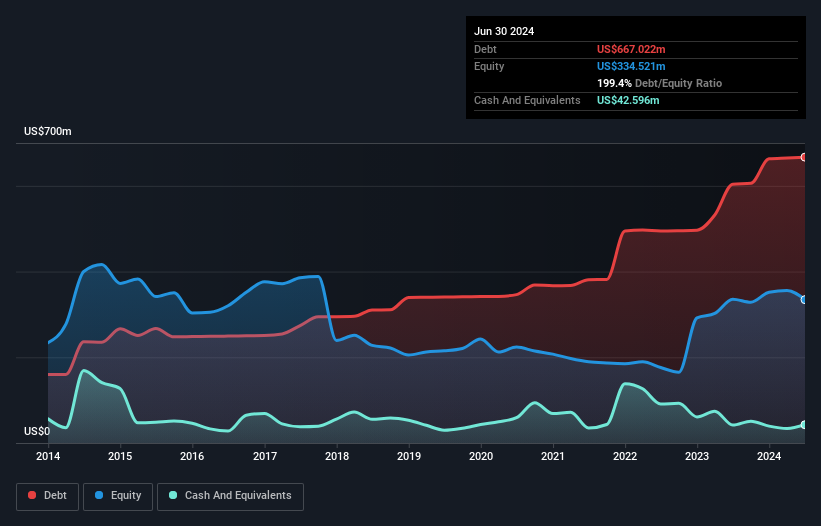Click the blue Equity legend dot

point(99,495)
